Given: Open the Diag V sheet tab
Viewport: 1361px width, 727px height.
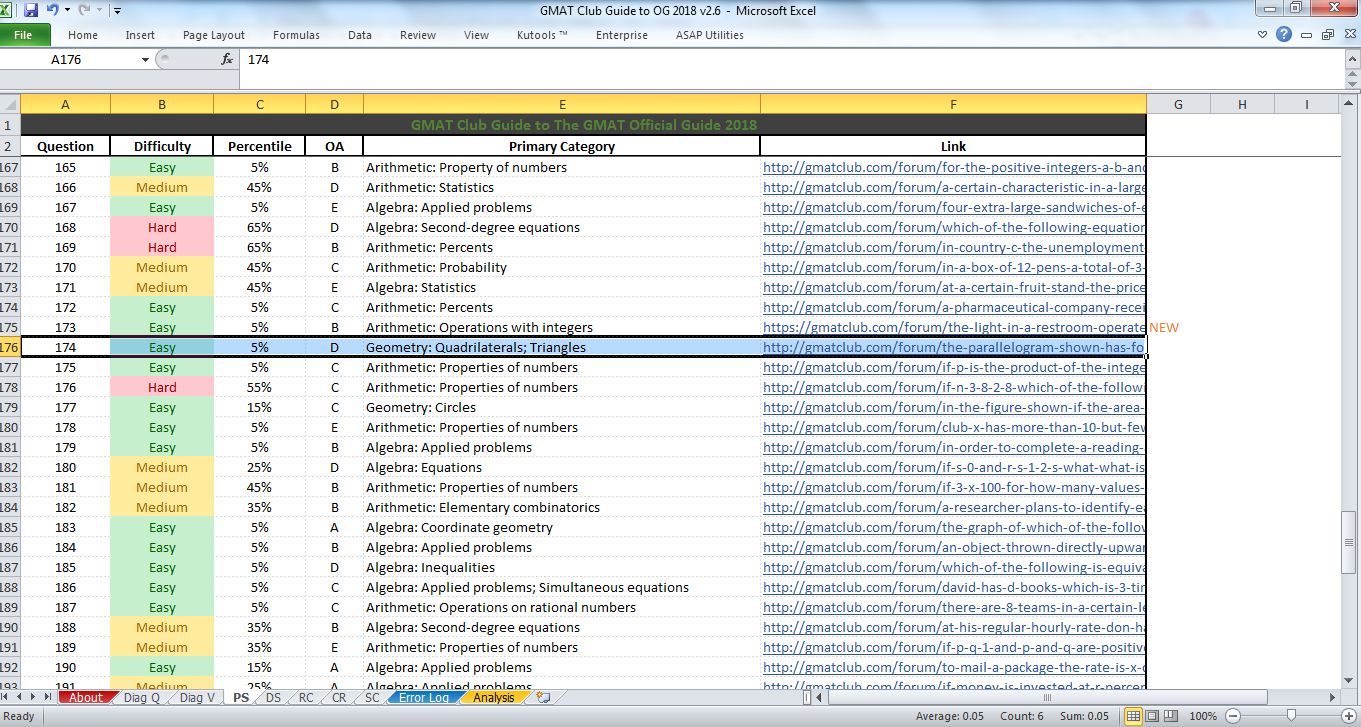Looking at the screenshot, I should 197,697.
